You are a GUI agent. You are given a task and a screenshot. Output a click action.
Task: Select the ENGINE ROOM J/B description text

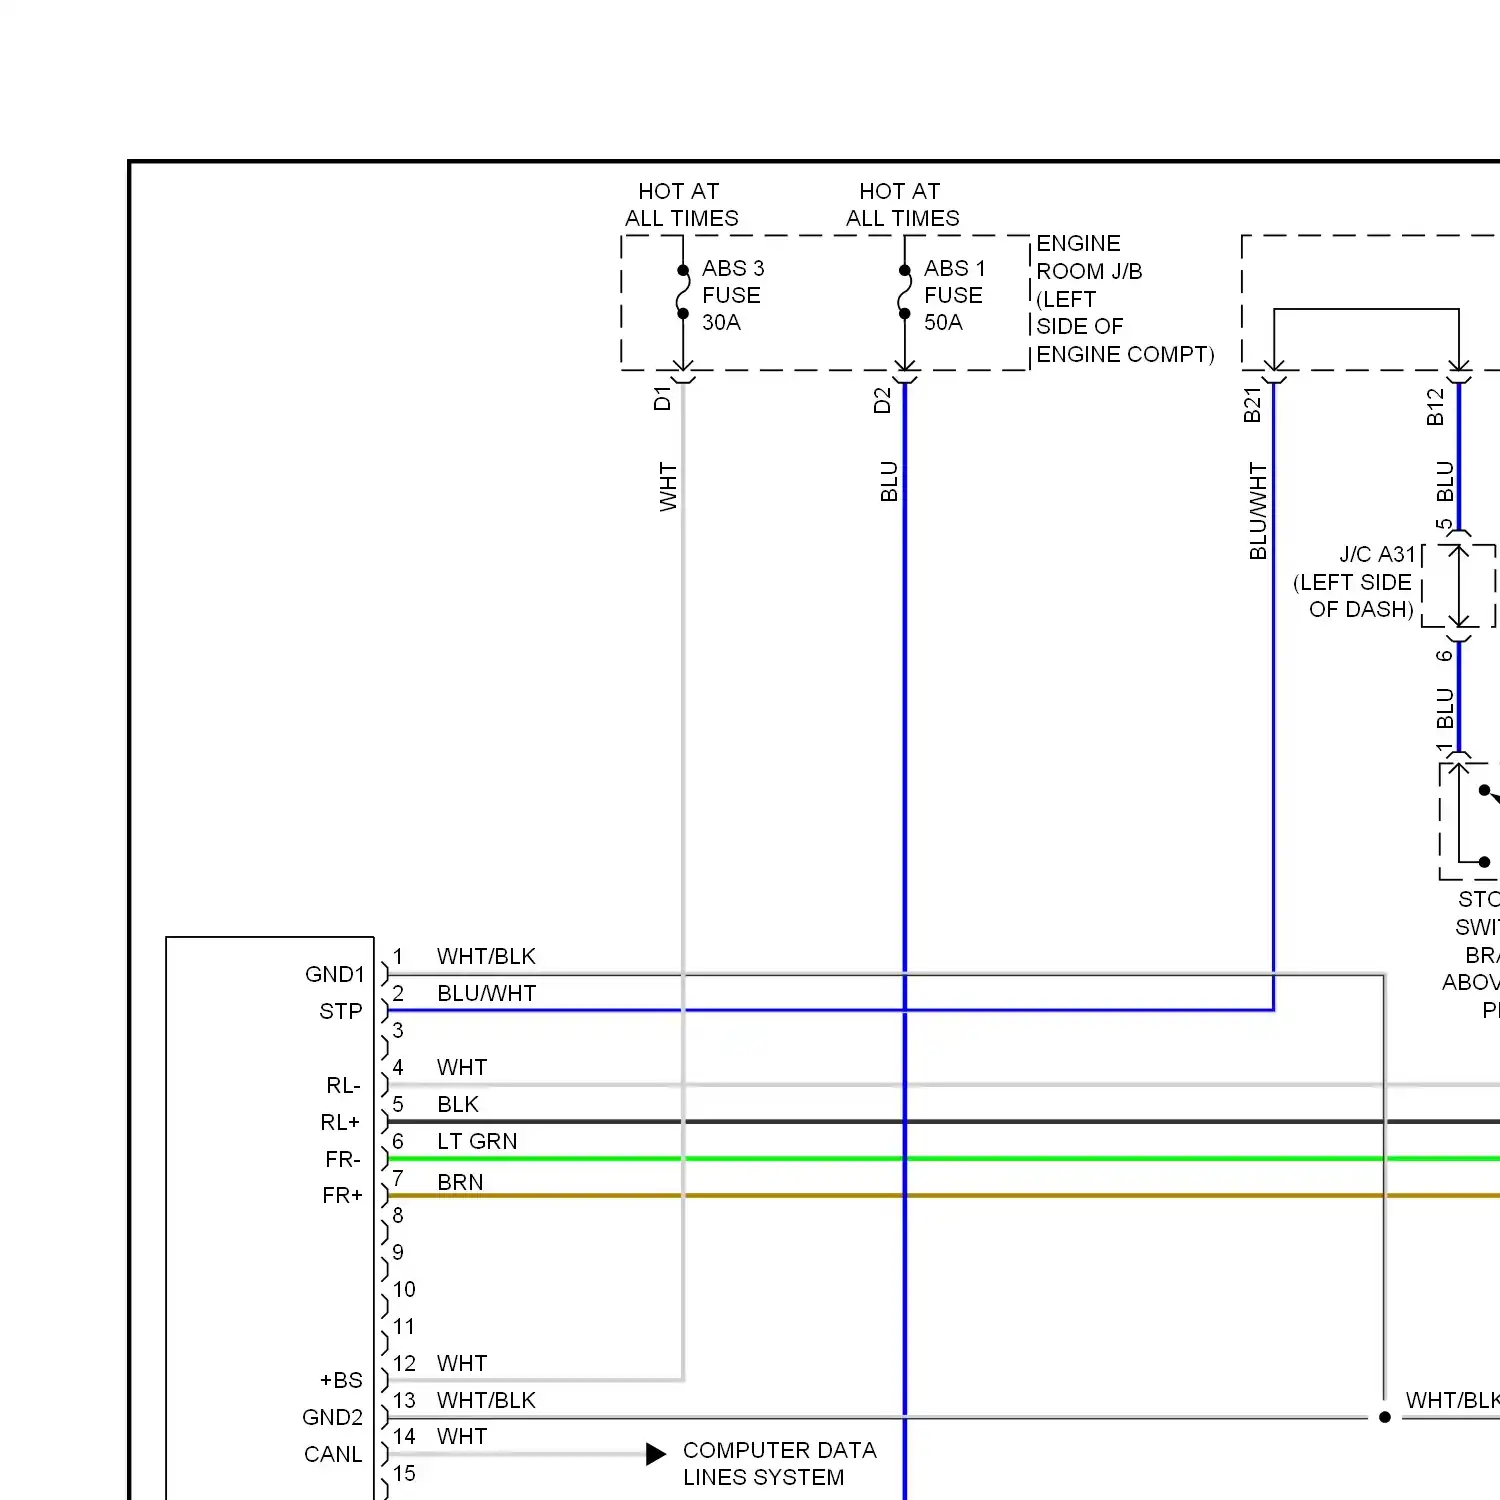pyautogui.click(x=1125, y=299)
